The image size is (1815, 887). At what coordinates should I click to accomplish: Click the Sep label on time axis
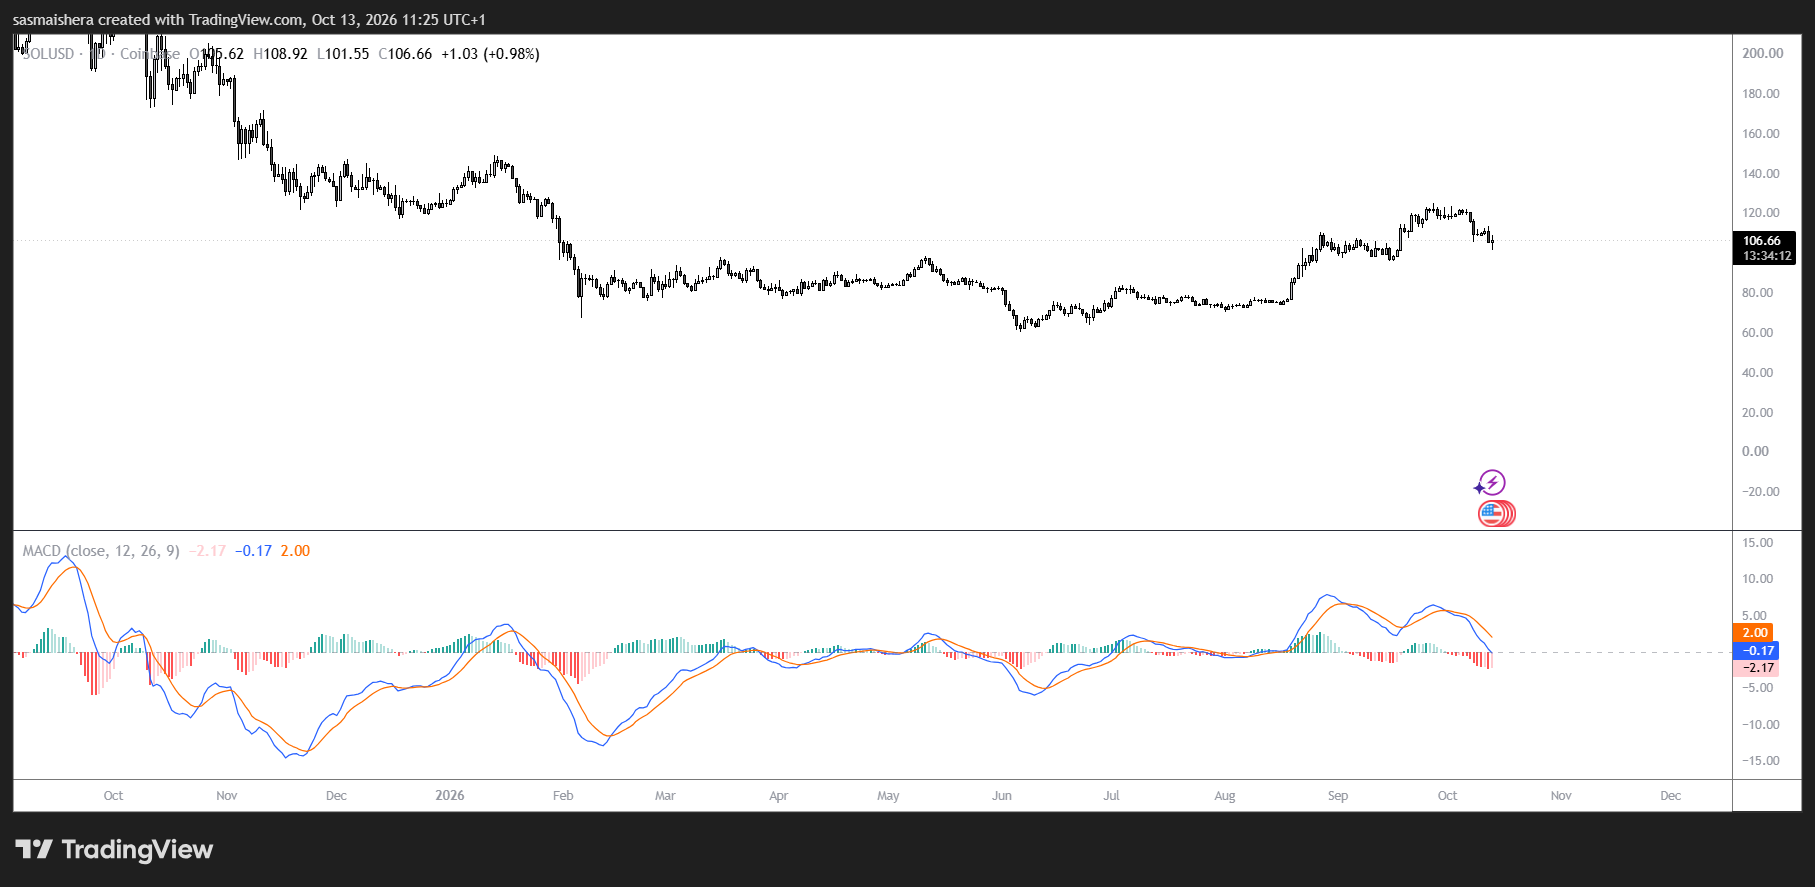point(1338,796)
